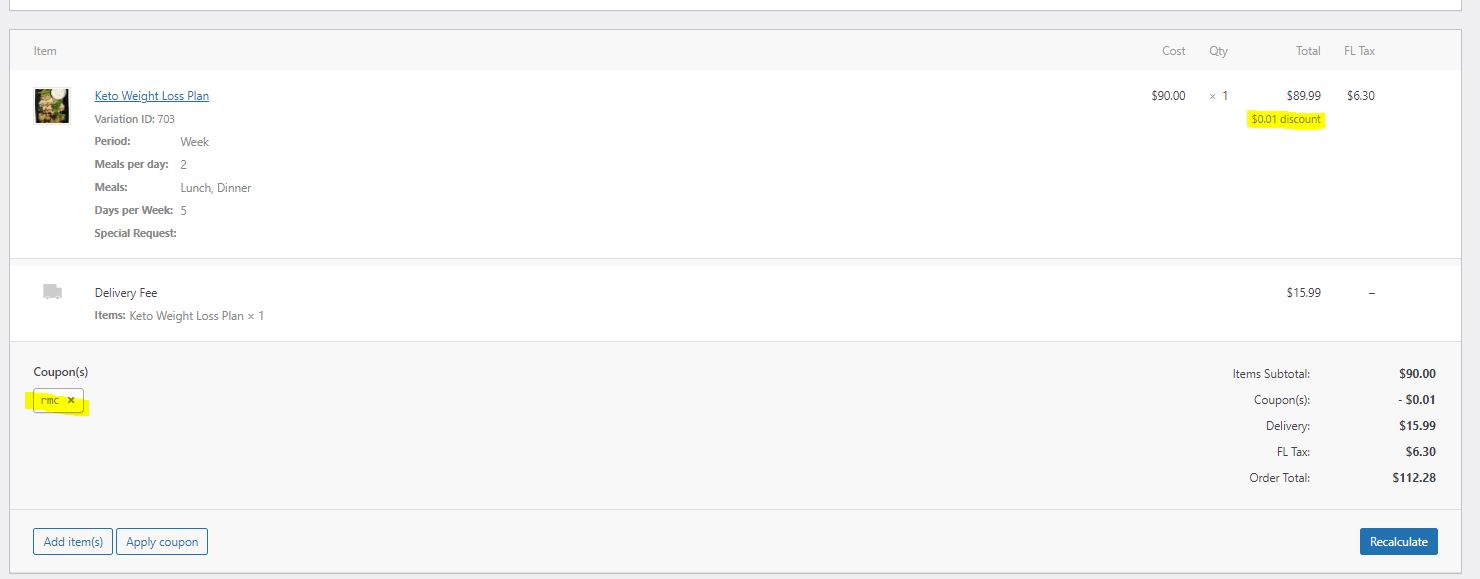Click the $6.30 item tax value
The image size is (1480, 579).
click(x=1361, y=96)
